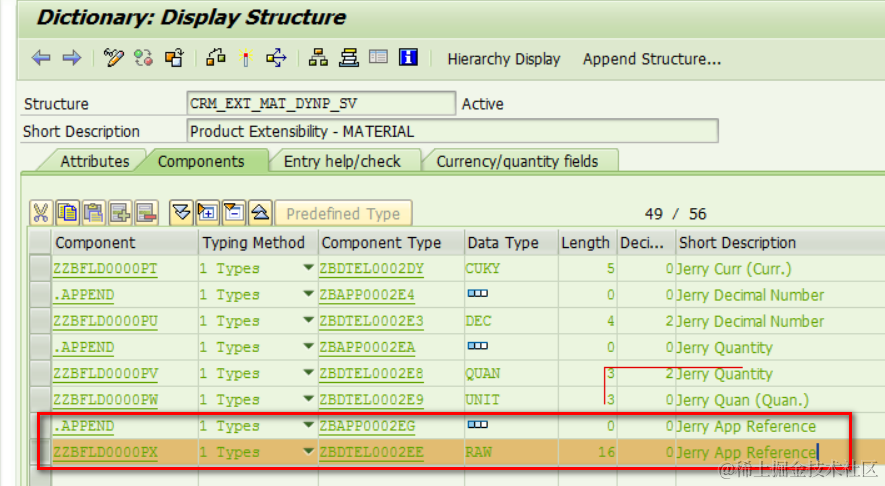Image resolution: width=885 pixels, height=486 pixels.
Task: Click the Predefined Type button
Action: (343, 213)
